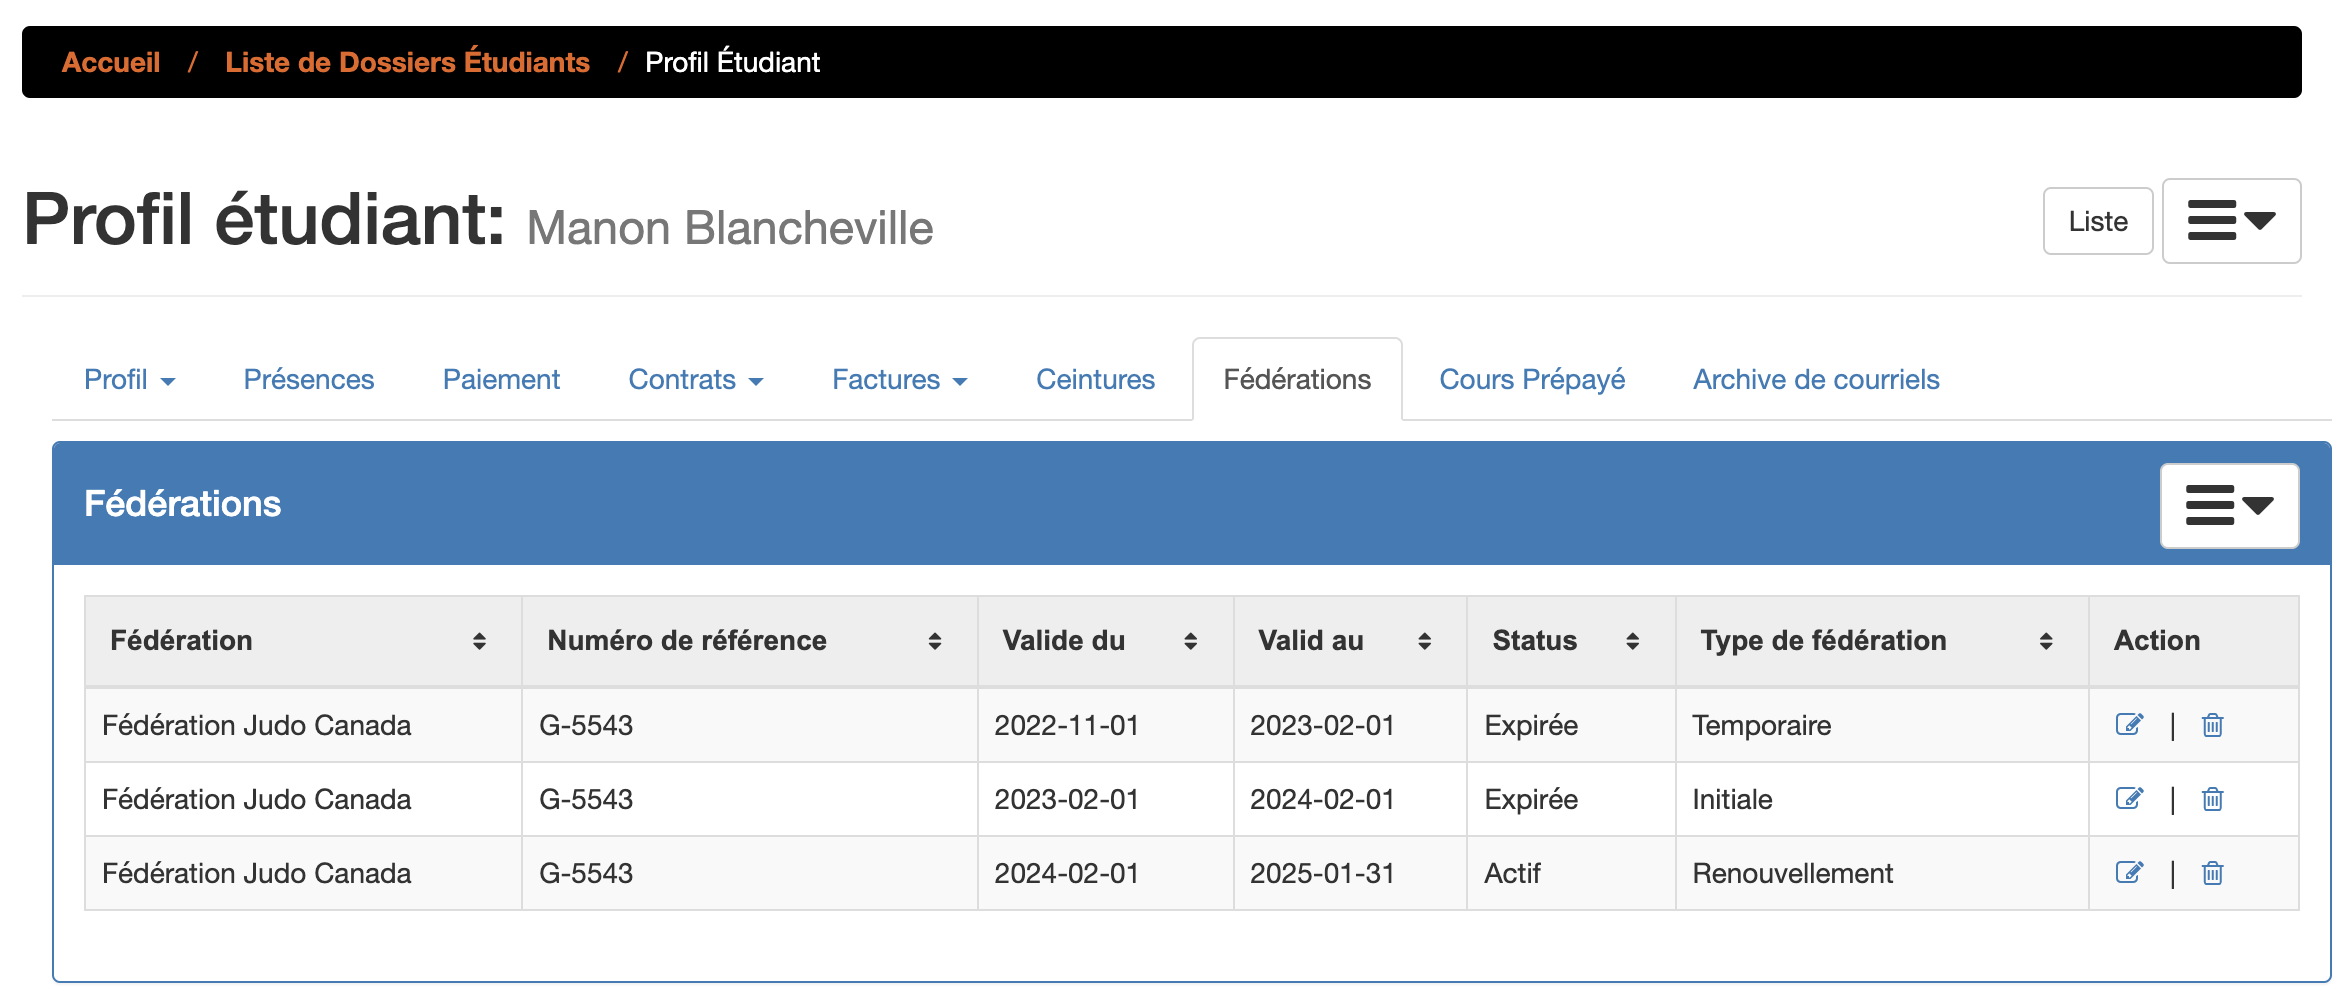The height and width of the screenshot is (1004, 2344).
Task: Go to Accueil via breadcrumb
Action: tap(111, 62)
